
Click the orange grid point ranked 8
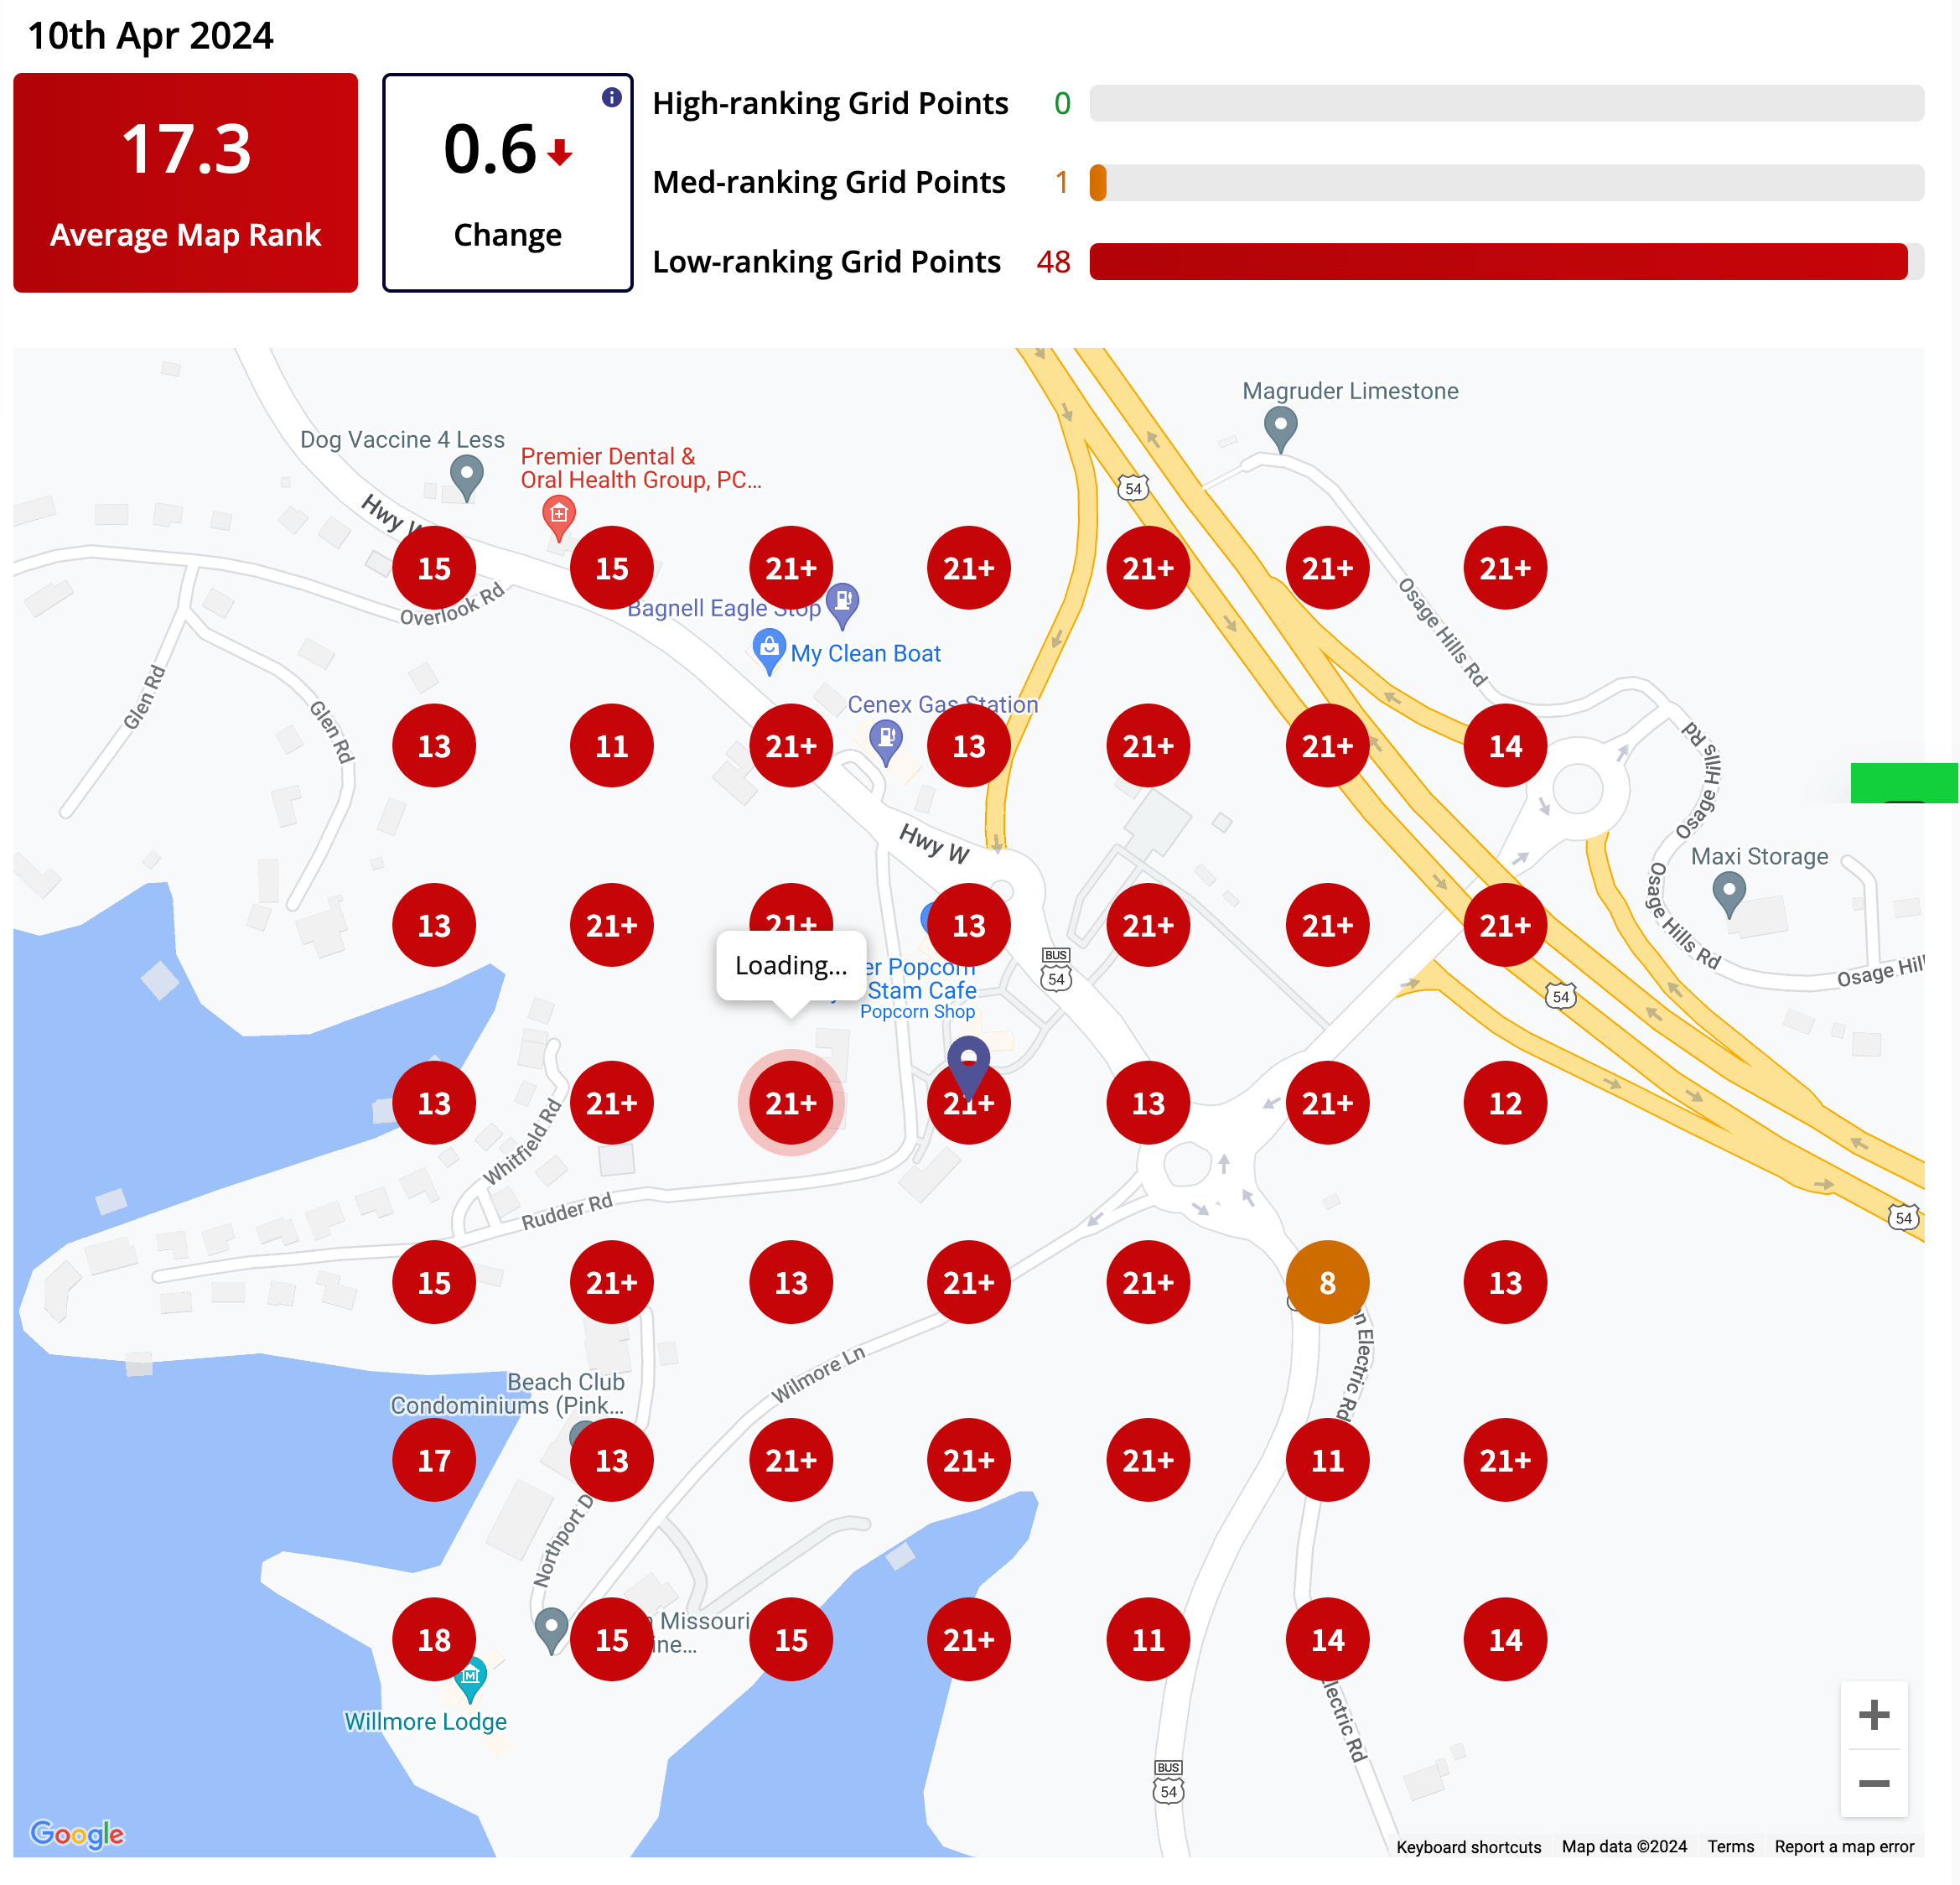coord(1327,1282)
